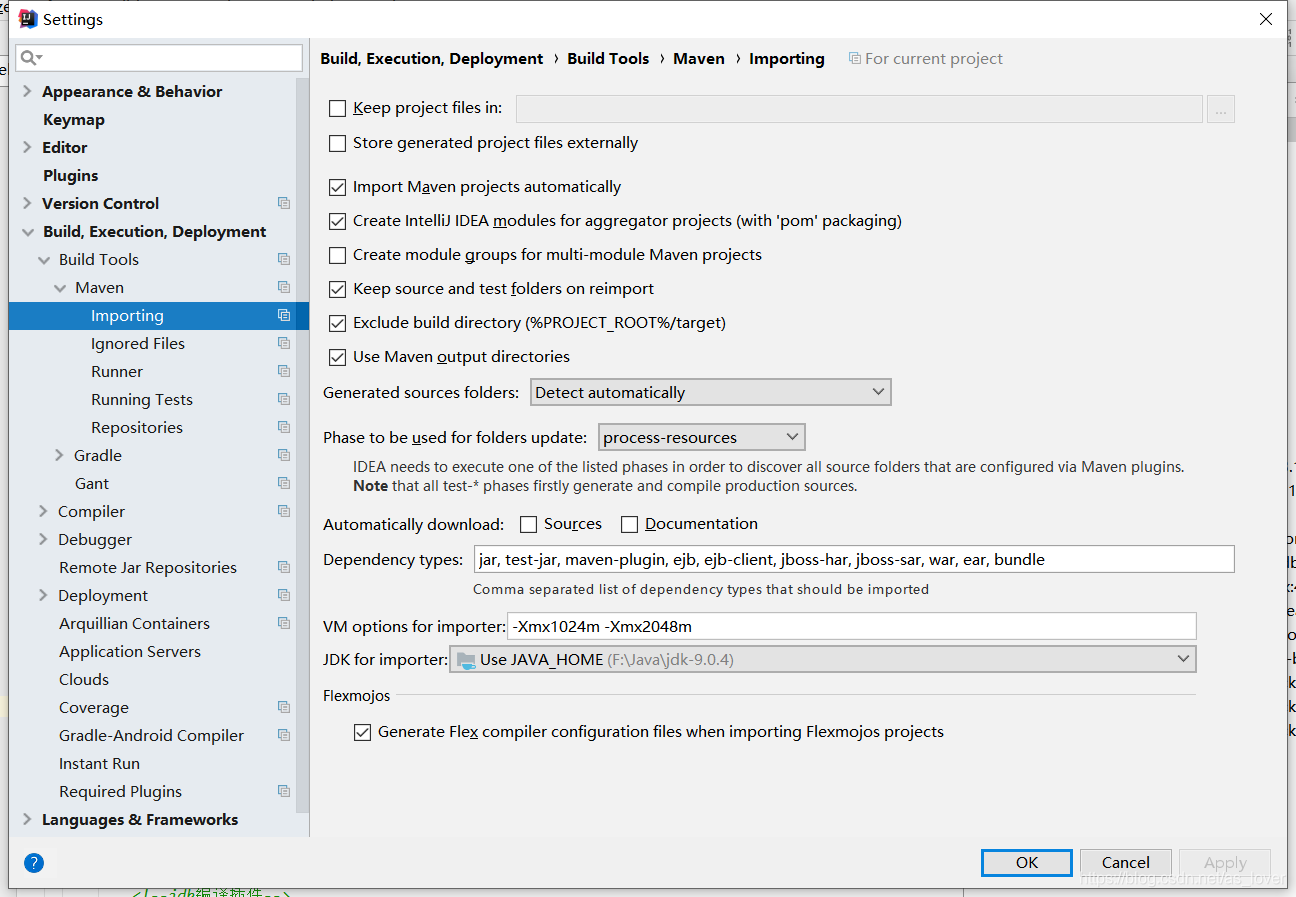Toggle Create IntelliJ IDEA modules for aggregator projects
The height and width of the screenshot is (897, 1296).
pos(338,221)
